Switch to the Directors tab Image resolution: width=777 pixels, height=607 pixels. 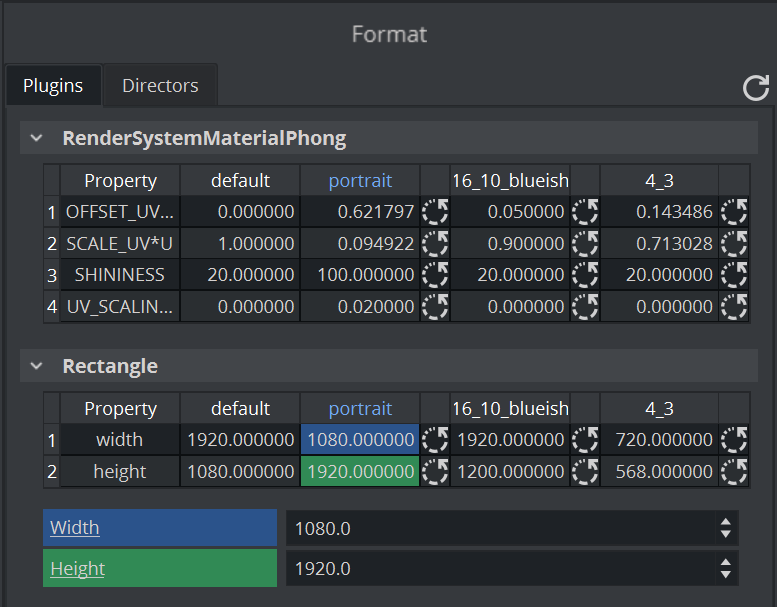[x=160, y=86]
